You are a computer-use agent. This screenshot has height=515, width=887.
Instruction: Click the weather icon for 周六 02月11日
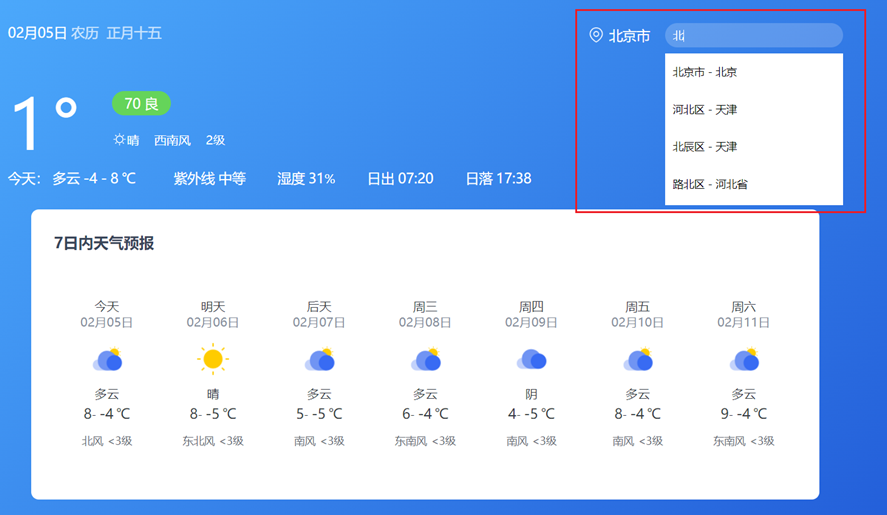point(744,359)
